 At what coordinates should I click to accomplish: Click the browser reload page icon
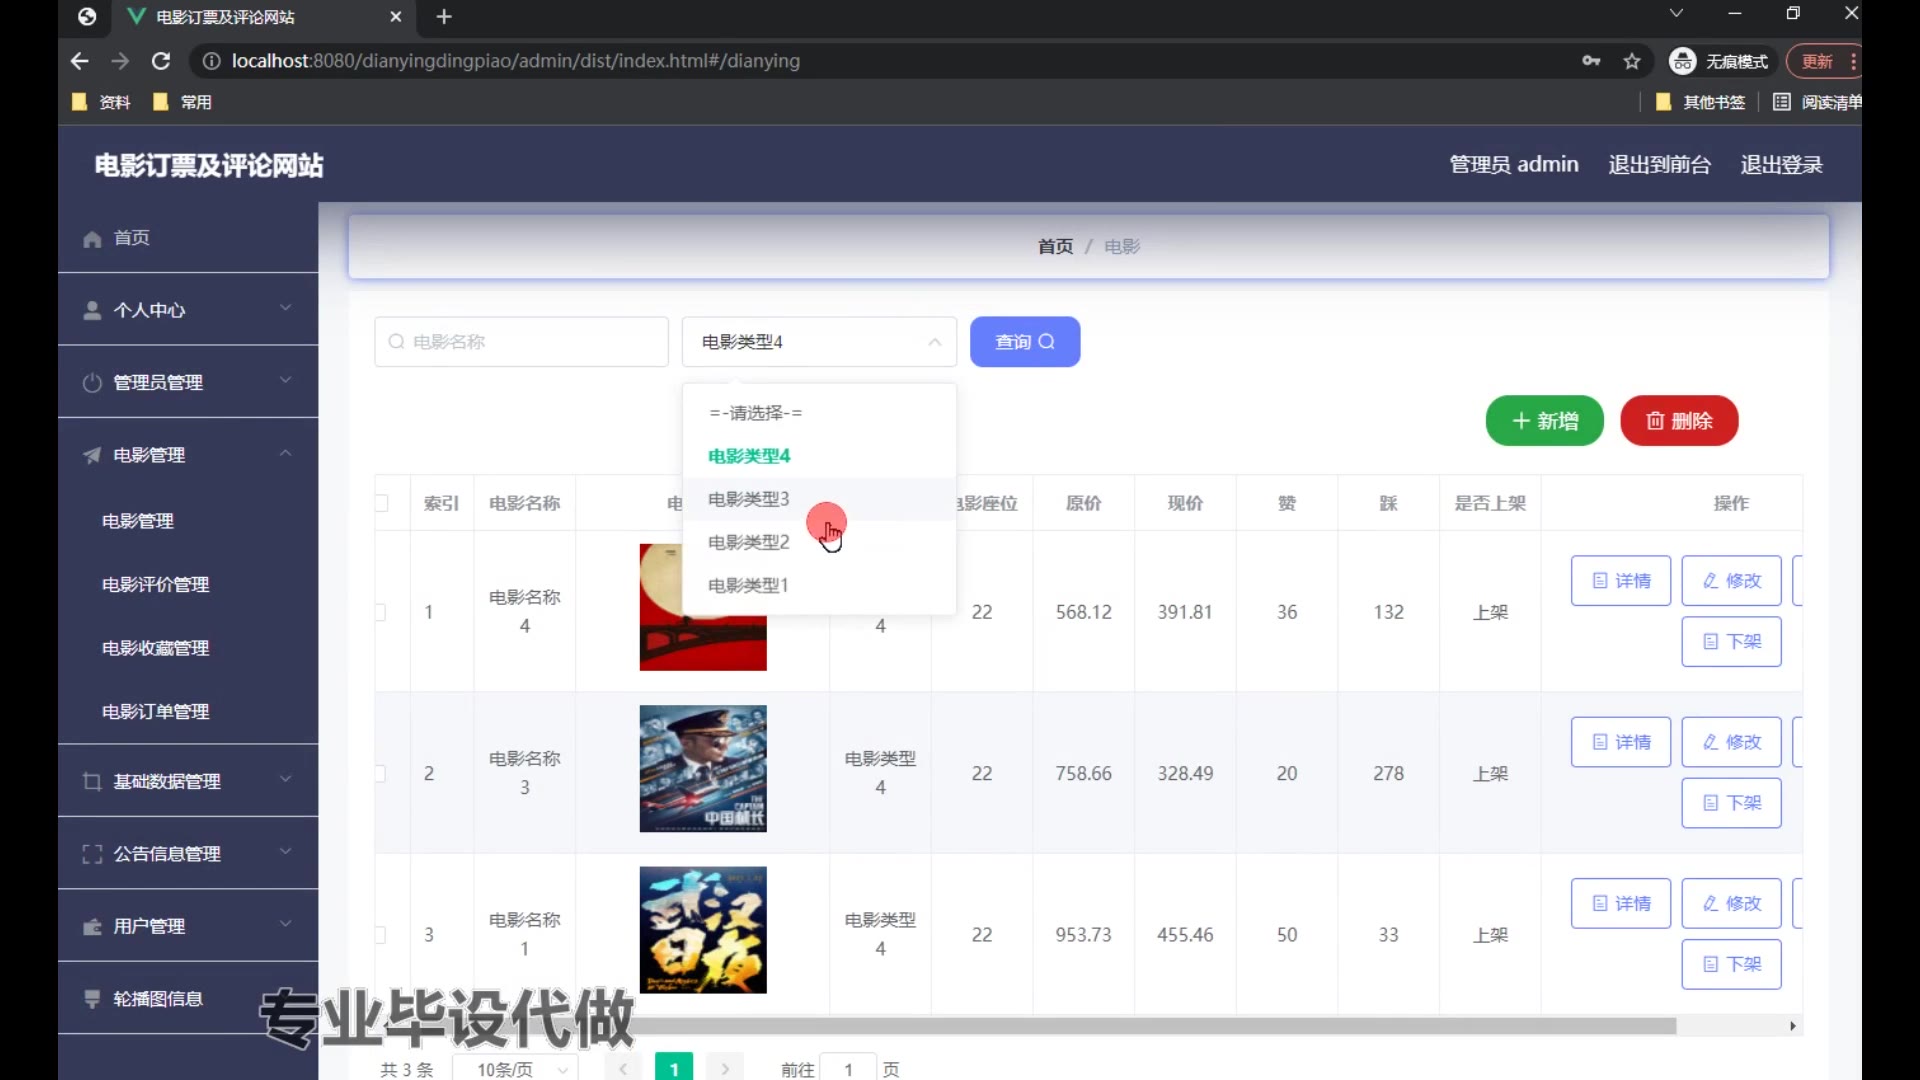tap(160, 61)
